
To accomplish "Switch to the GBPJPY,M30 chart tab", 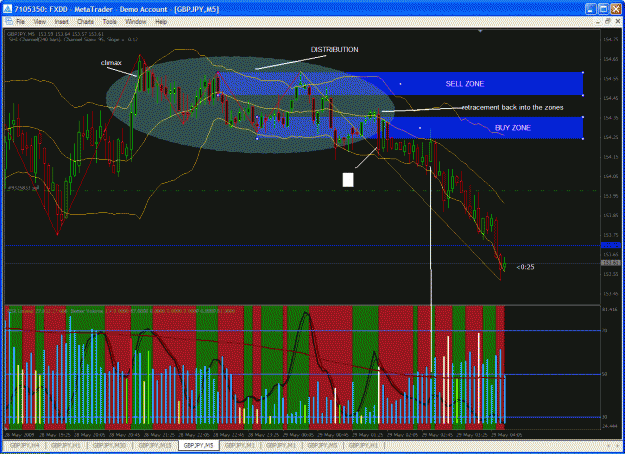I will (x=109, y=445).
